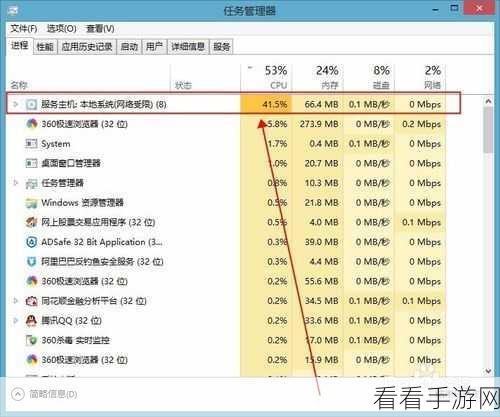This screenshot has width=500, height=417.
Task: Click 360极速浏览器 icon in 55.6 MB row
Action: (32, 281)
